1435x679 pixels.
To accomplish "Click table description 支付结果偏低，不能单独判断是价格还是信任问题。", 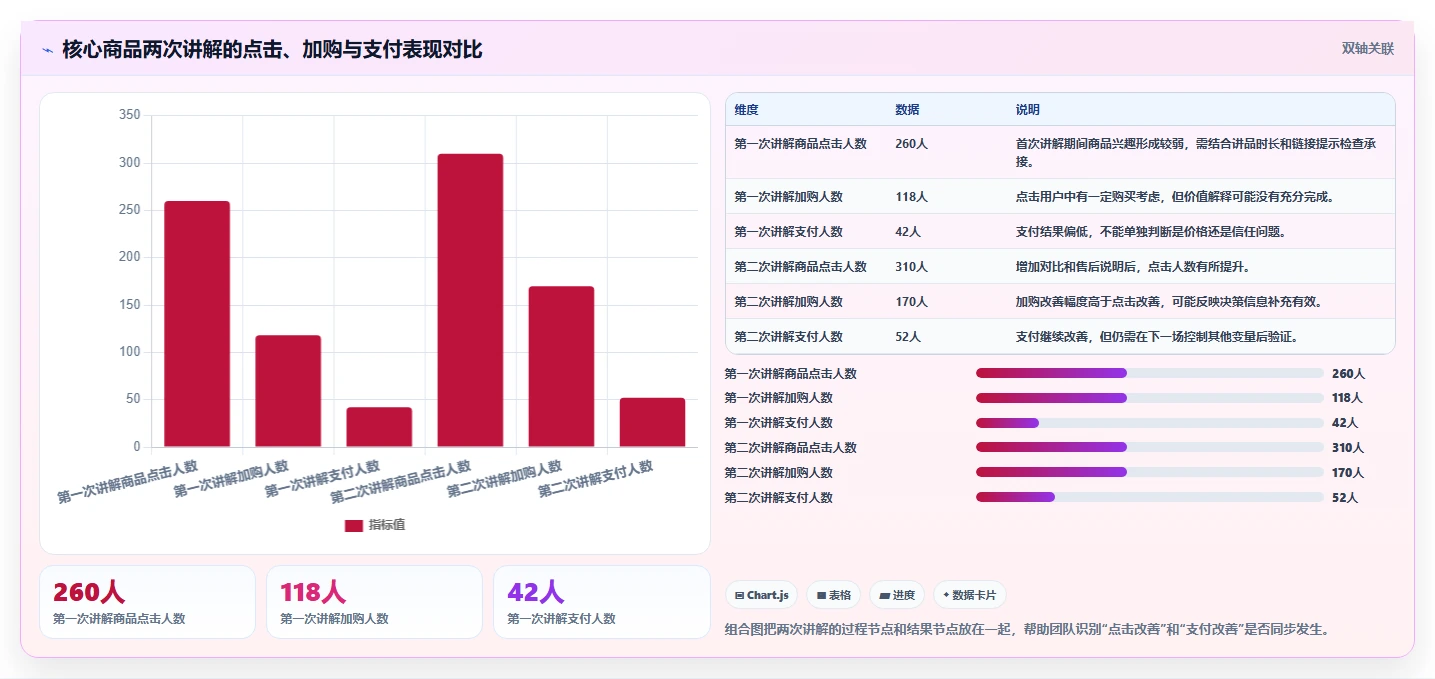I will pos(1150,232).
